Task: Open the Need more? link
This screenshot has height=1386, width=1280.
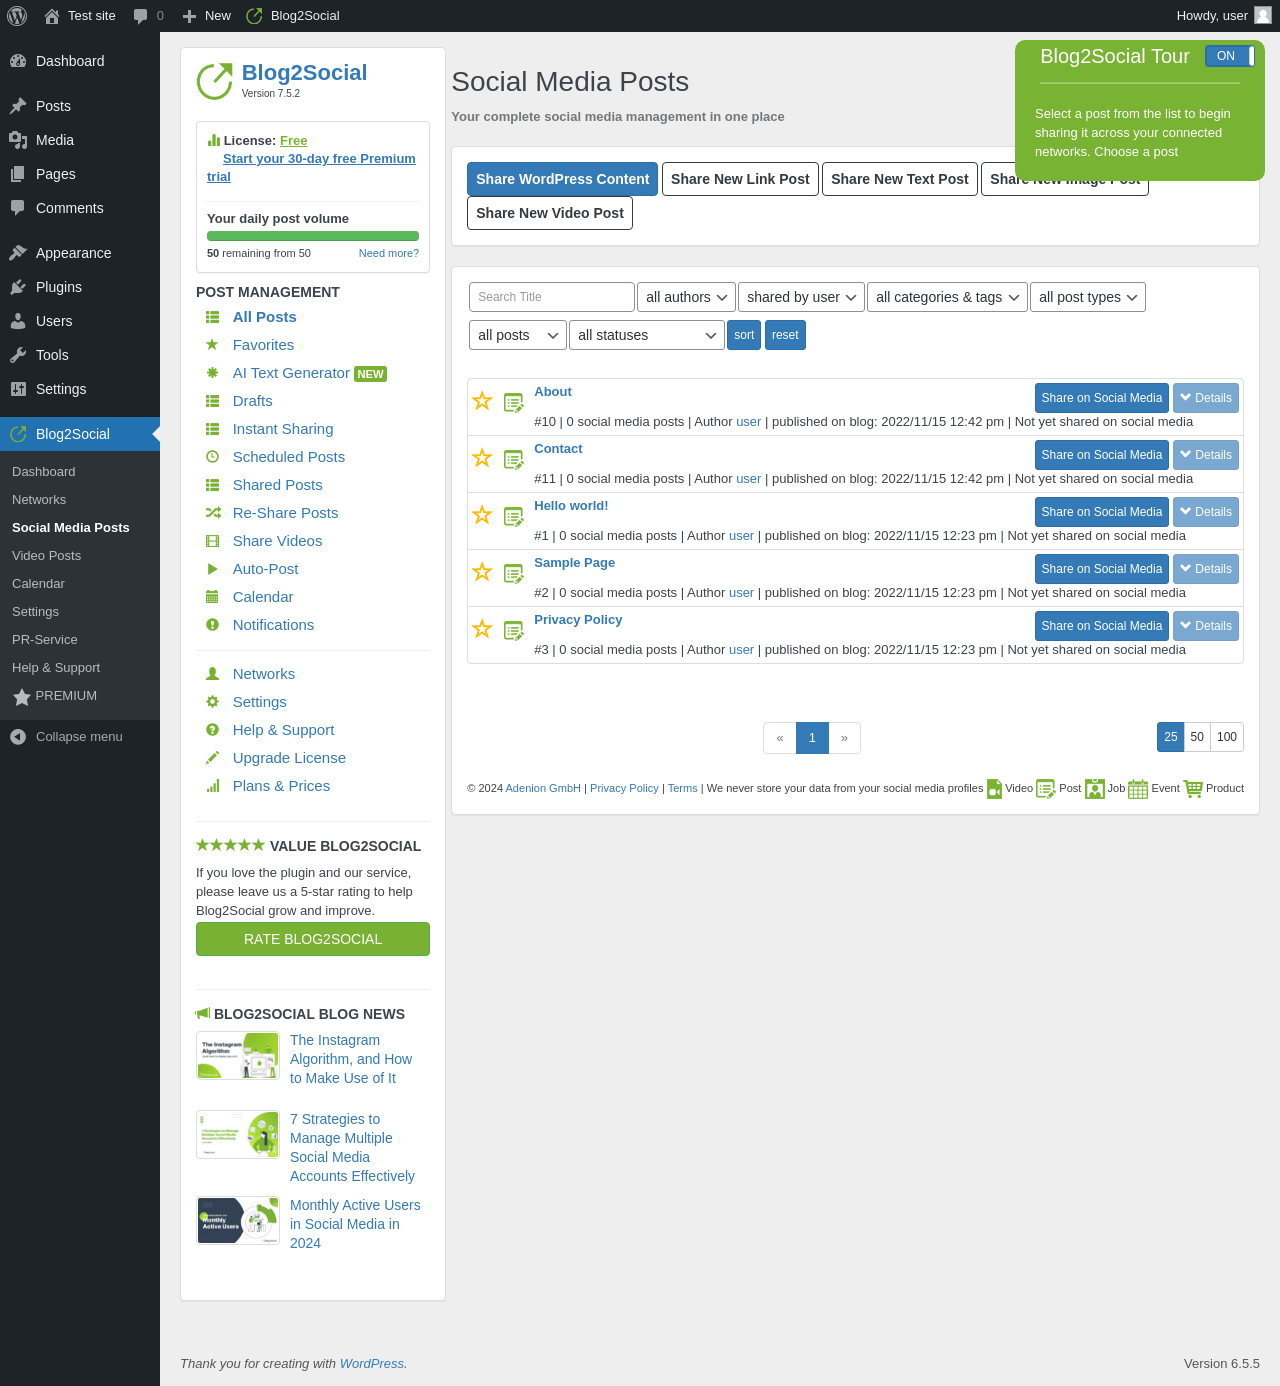Action: (x=389, y=253)
